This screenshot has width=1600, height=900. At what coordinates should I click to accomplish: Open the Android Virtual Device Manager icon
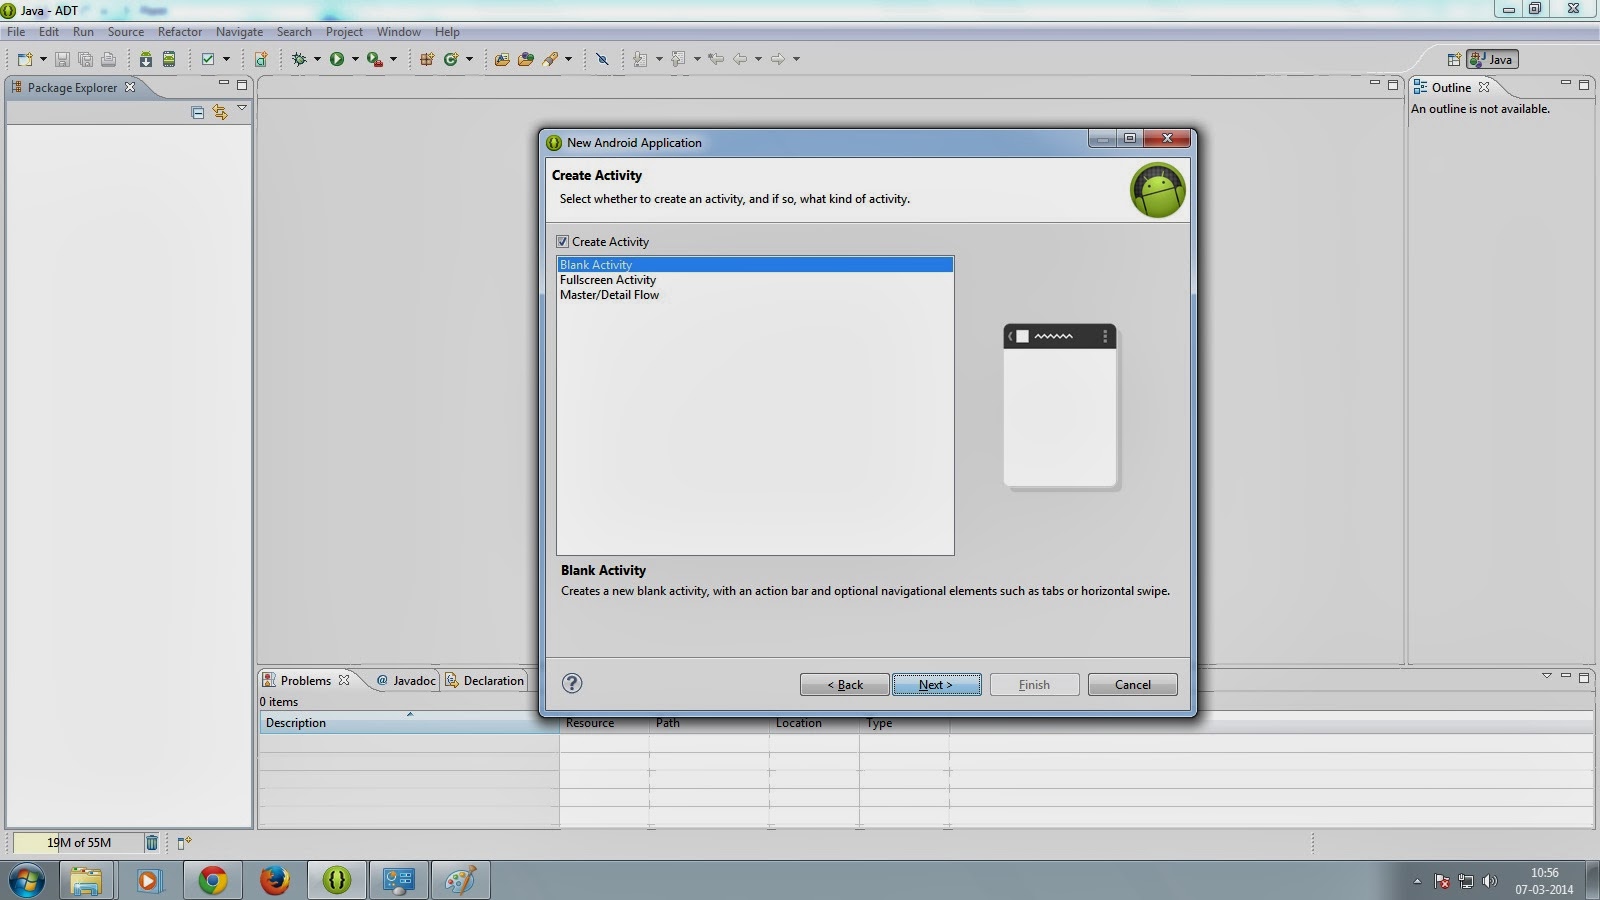[x=169, y=59]
